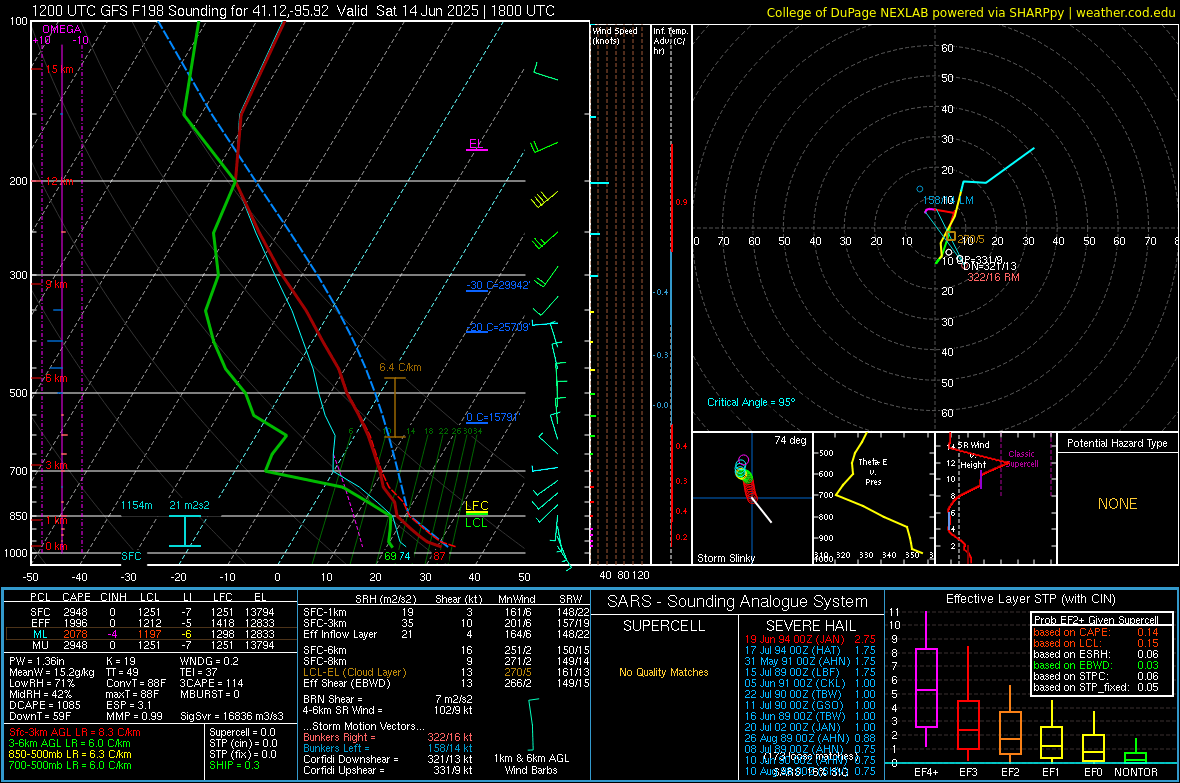The height and width of the screenshot is (783, 1180).
Task: Click the orange "LCL-EL (Cloud Layer)" row
Action: click(447, 672)
